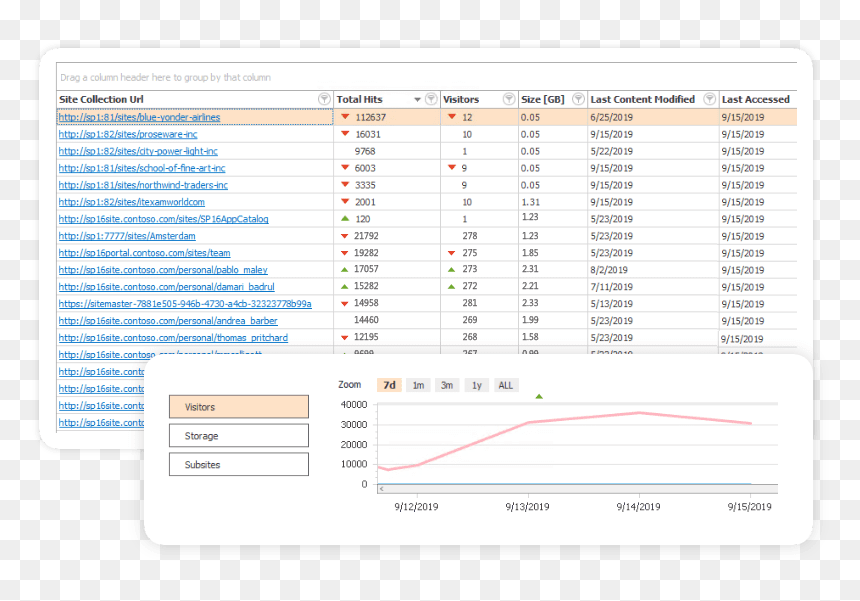Open filter icon on Last Content Modified column
The image size is (860, 601).
point(710,99)
